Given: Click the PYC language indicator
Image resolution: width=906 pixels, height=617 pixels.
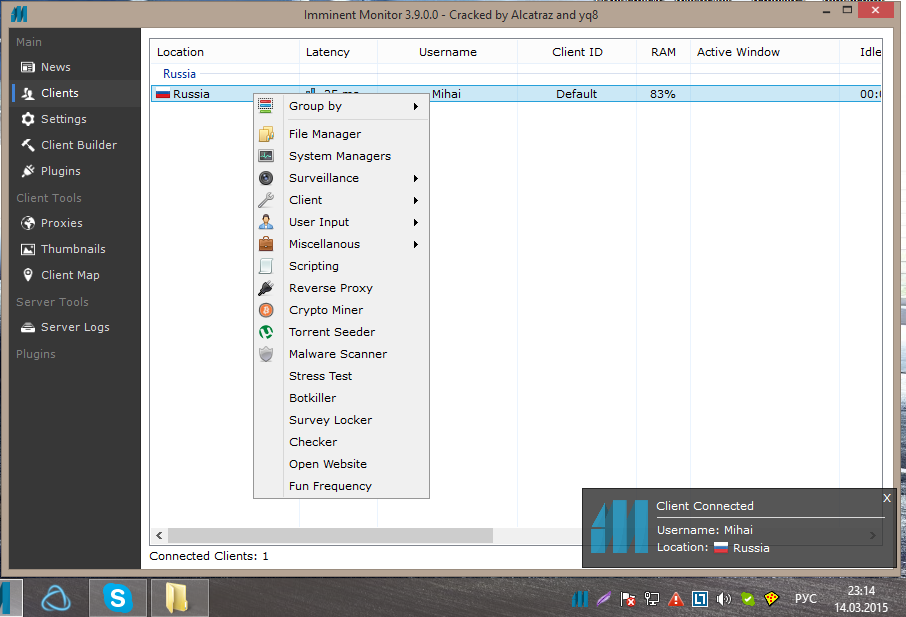Looking at the screenshot, I should point(805,599).
